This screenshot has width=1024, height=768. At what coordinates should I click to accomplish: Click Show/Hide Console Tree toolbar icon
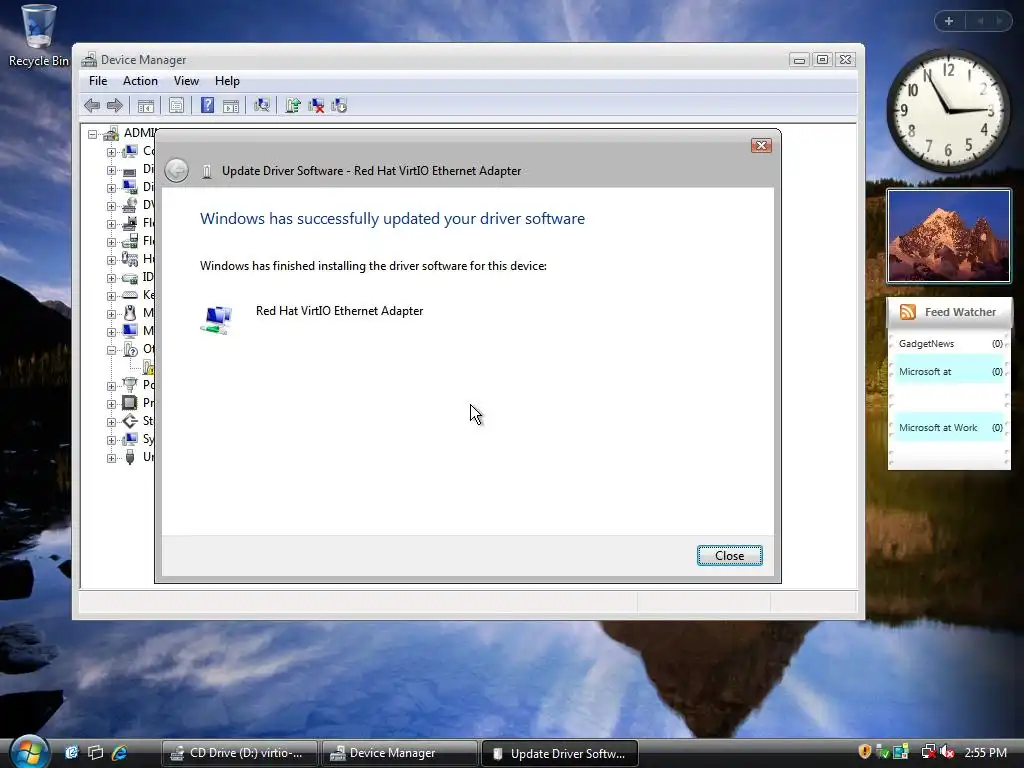pos(146,106)
